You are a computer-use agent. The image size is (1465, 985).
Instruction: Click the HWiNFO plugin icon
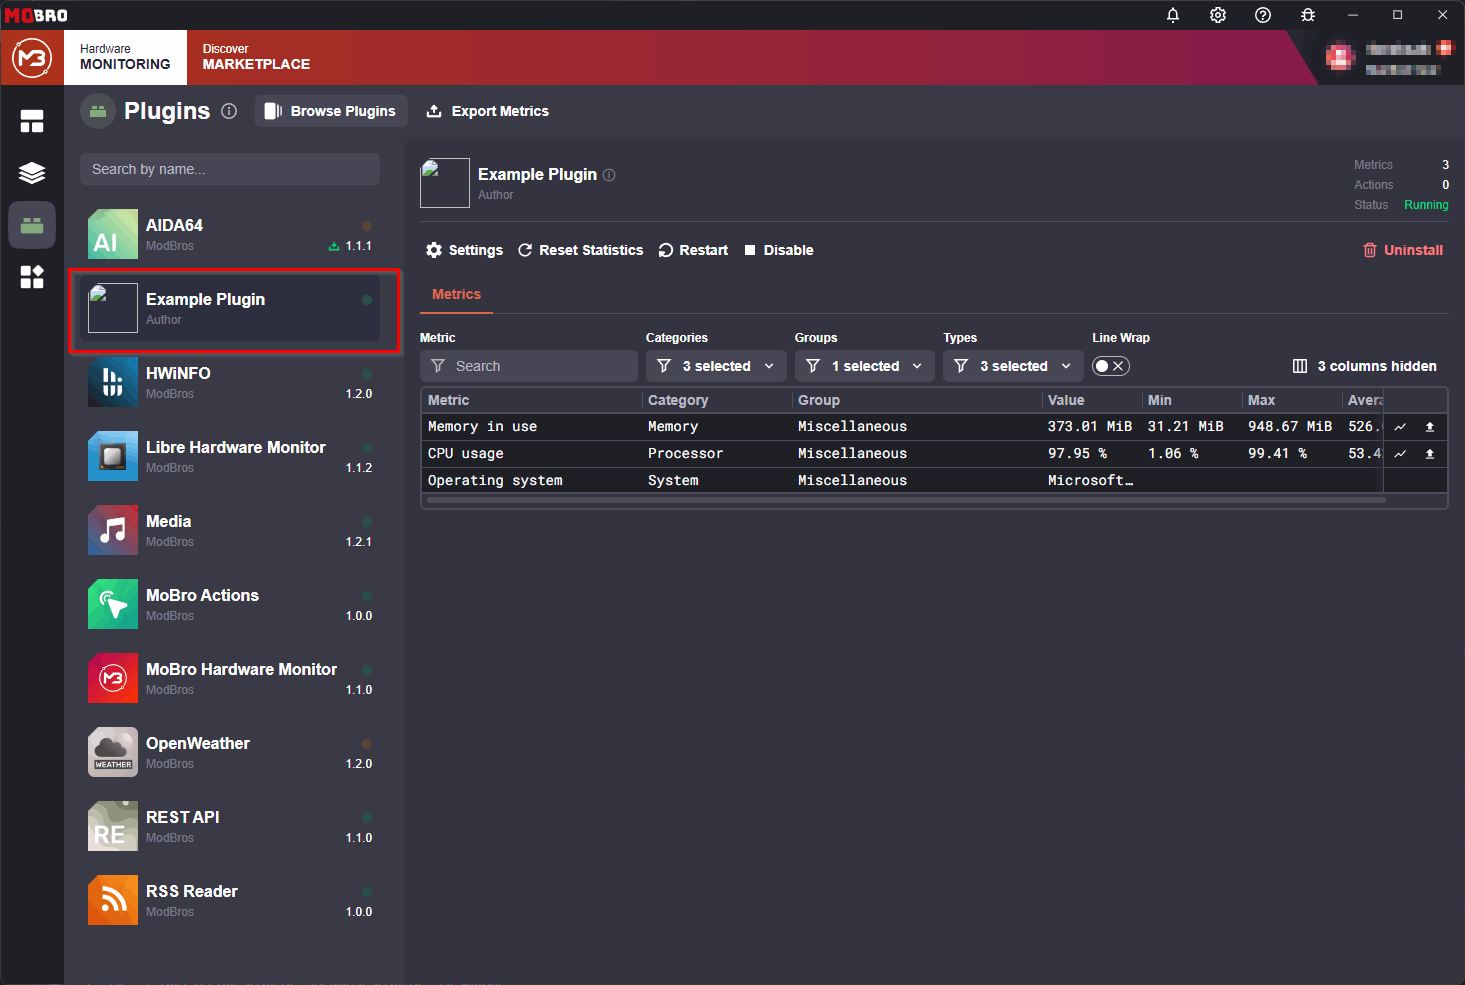tap(113, 382)
